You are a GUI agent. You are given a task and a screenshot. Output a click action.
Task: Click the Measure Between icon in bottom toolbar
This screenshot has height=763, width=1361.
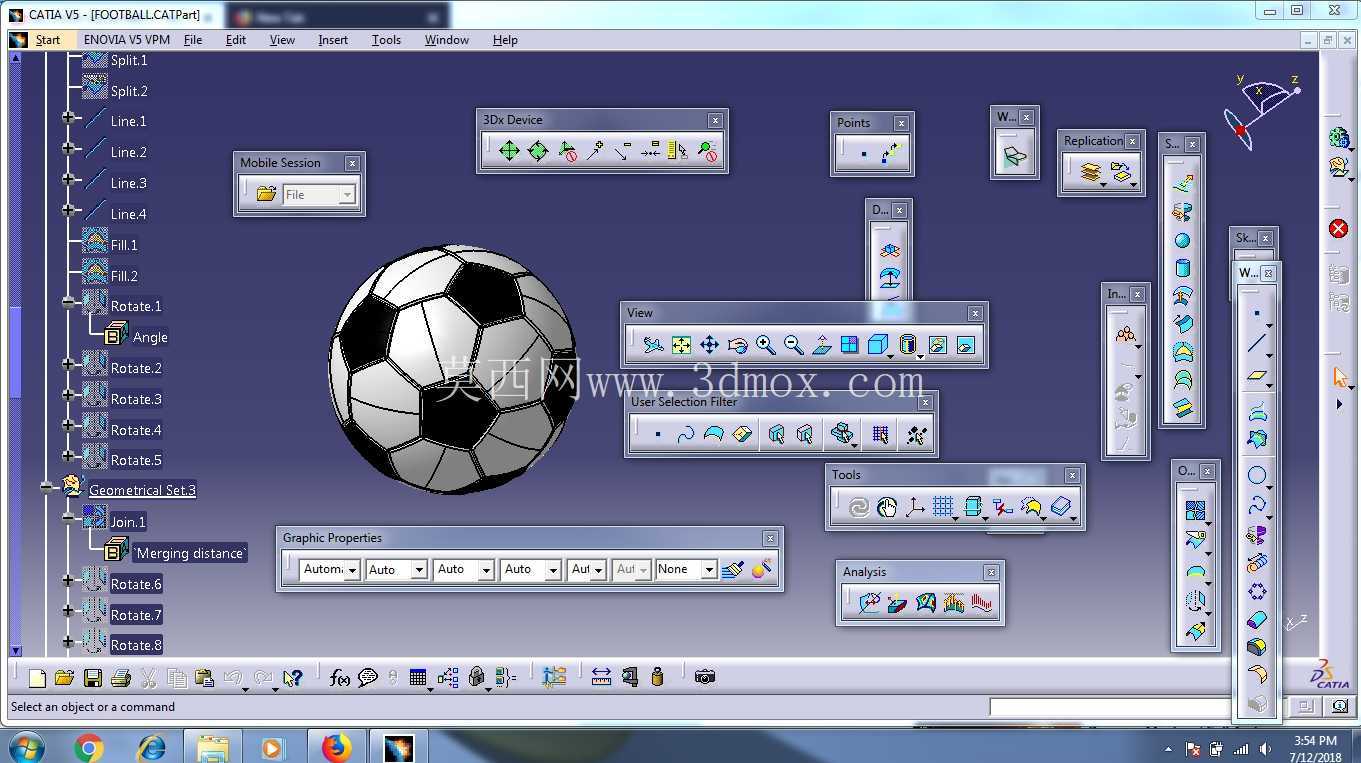[x=601, y=677]
